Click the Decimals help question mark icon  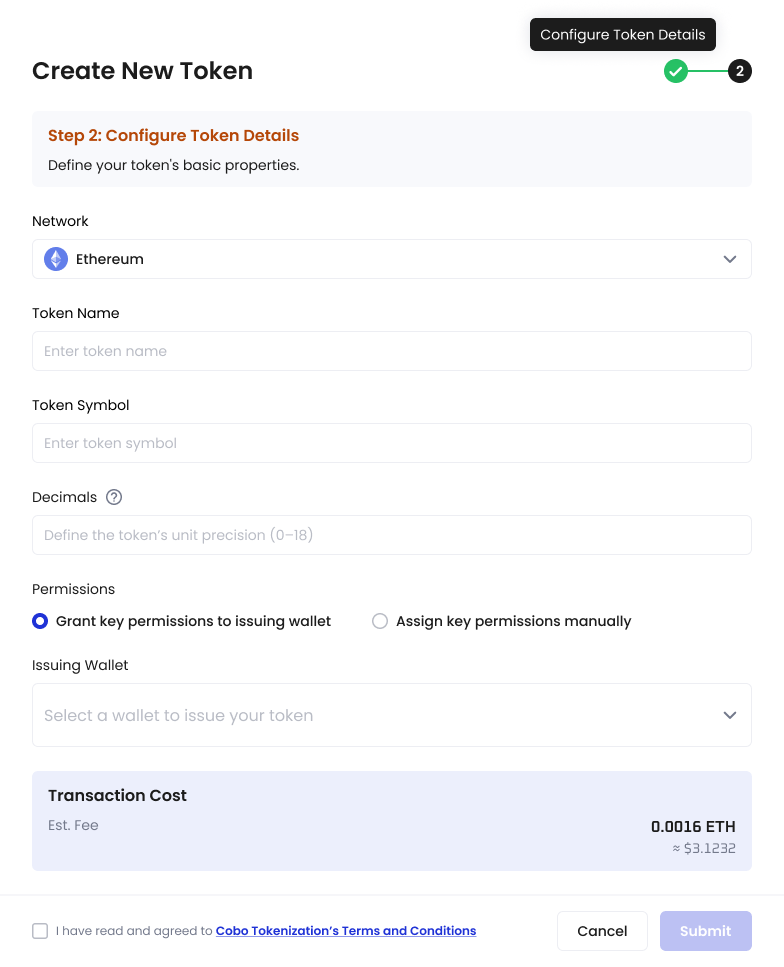(x=114, y=497)
